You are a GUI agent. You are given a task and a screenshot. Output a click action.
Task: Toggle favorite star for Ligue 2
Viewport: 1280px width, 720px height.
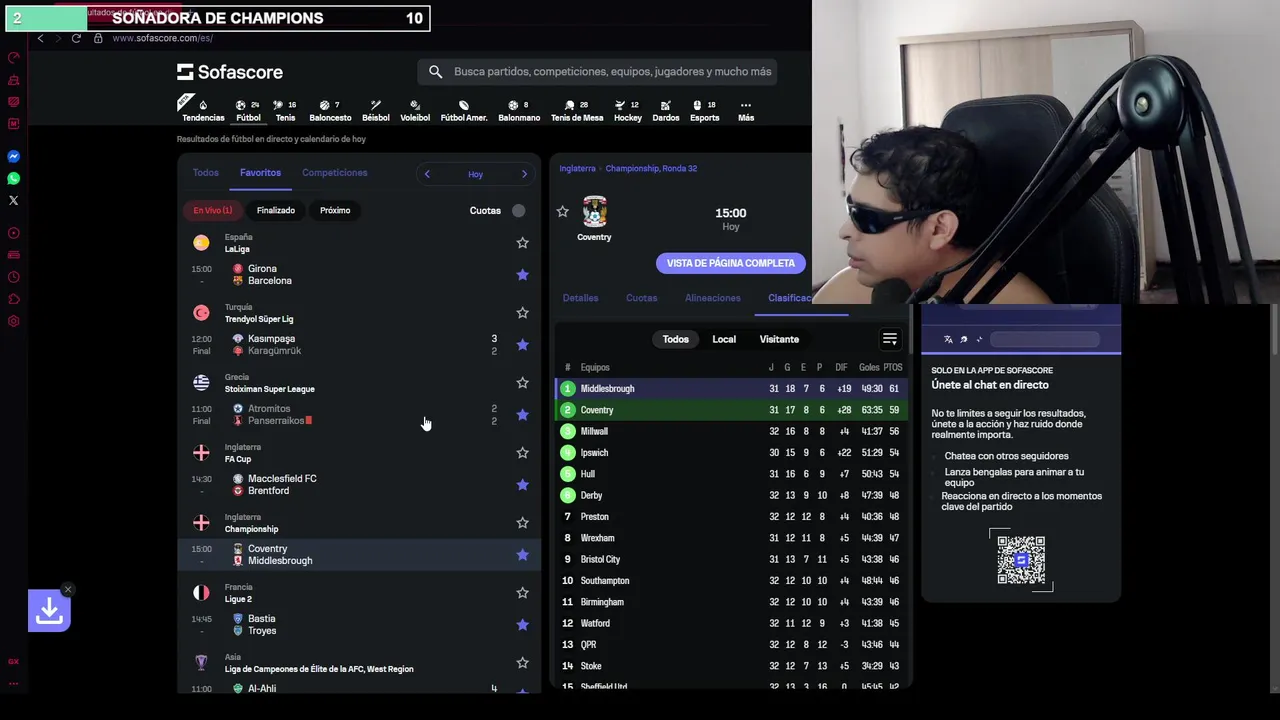[x=522, y=593]
